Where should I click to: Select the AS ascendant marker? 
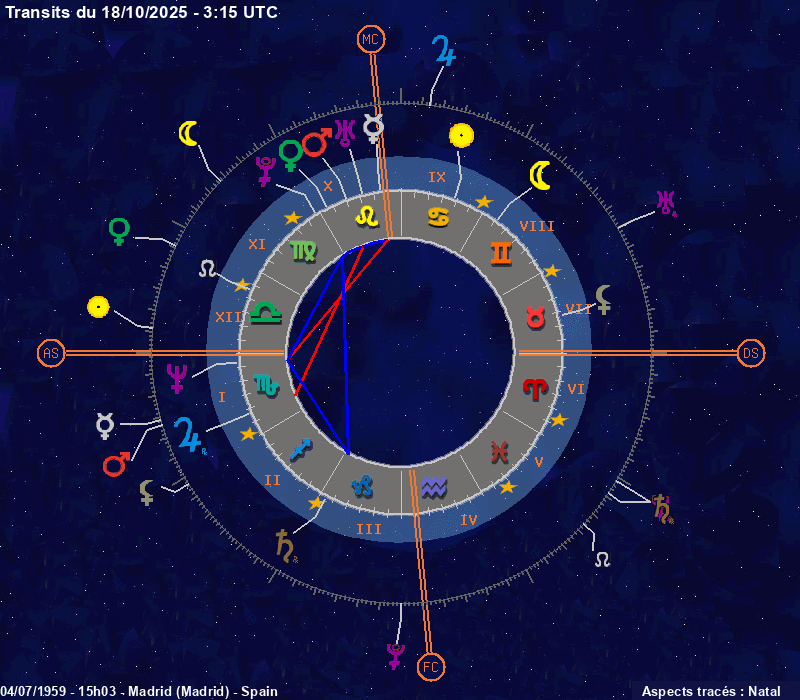(x=50, y=353)
